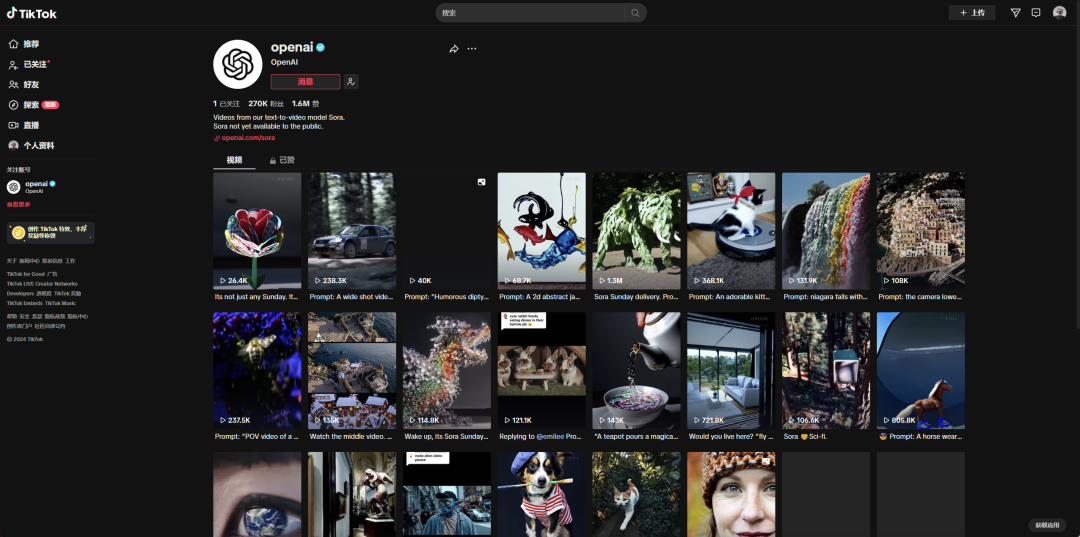Open 已关注 in the sidebar
The height and width of the screenshot is (537, 1080).
point(29,64)
